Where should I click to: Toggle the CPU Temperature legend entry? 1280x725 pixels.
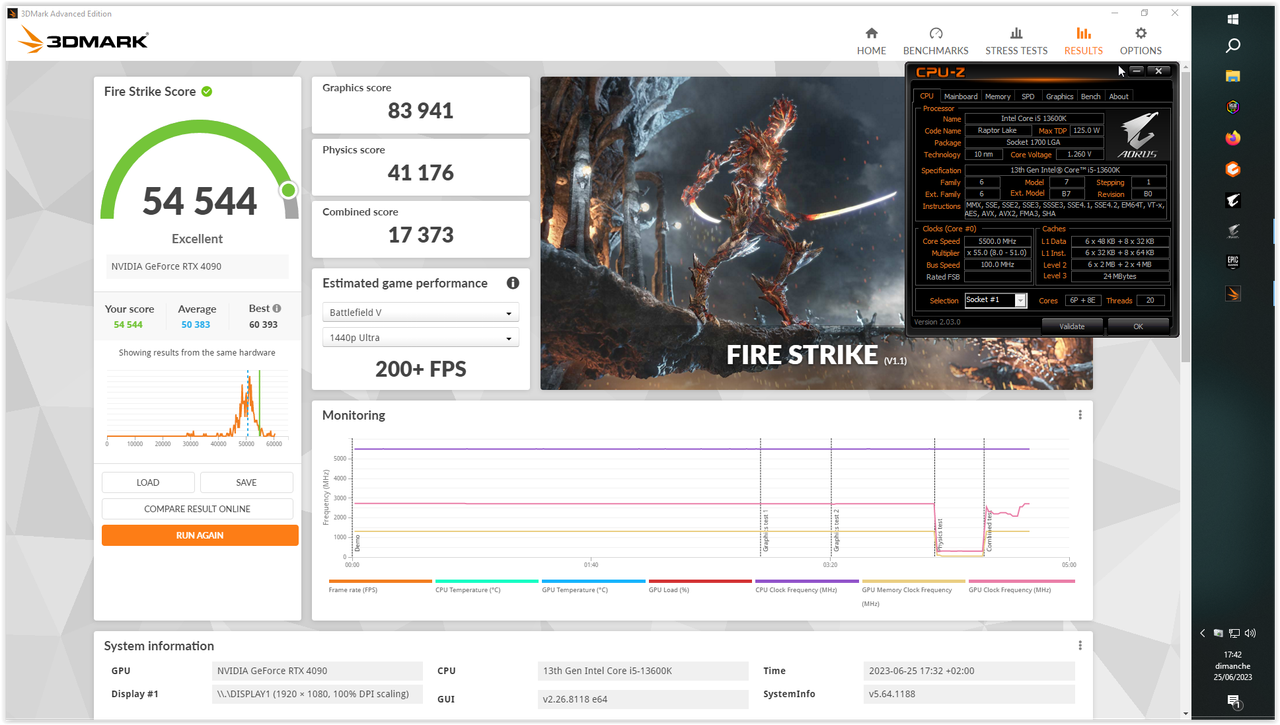pyautogui.click(x=486, y=587)
